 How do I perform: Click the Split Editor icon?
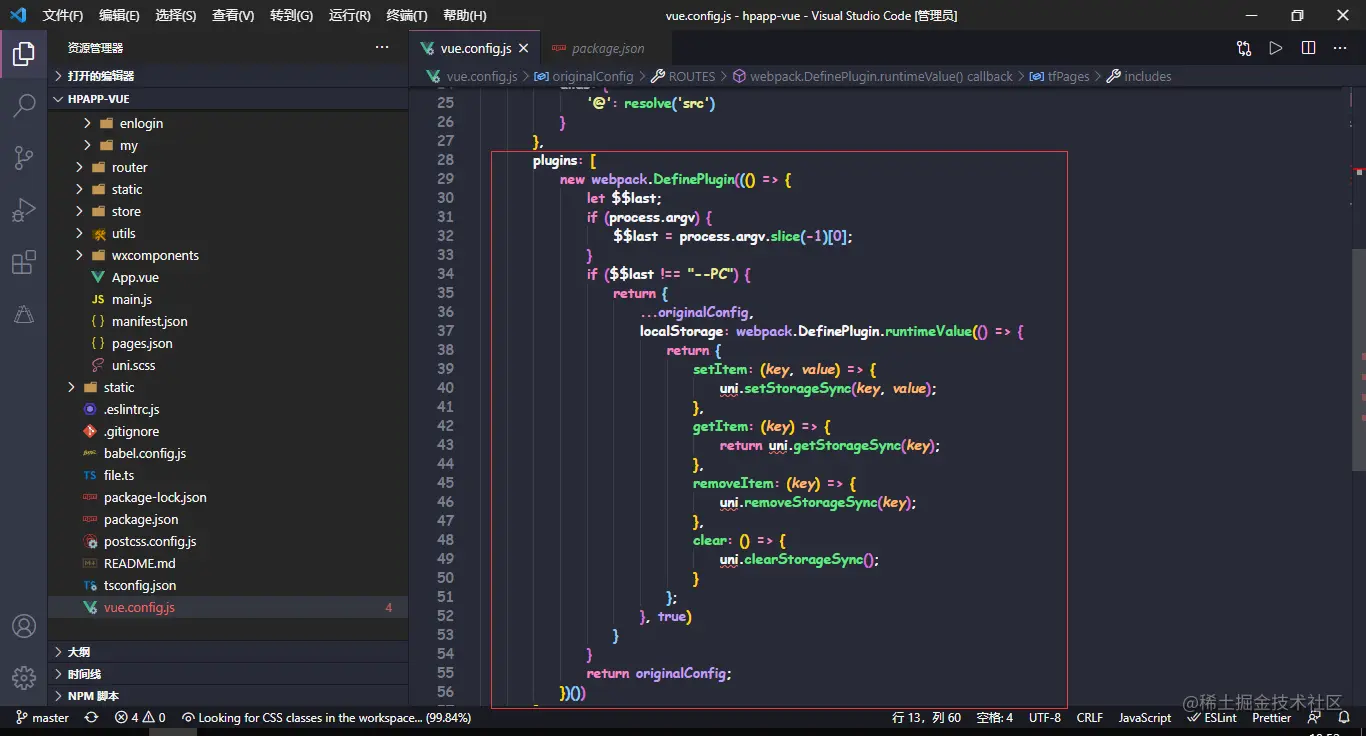(x=1308, y=48)
